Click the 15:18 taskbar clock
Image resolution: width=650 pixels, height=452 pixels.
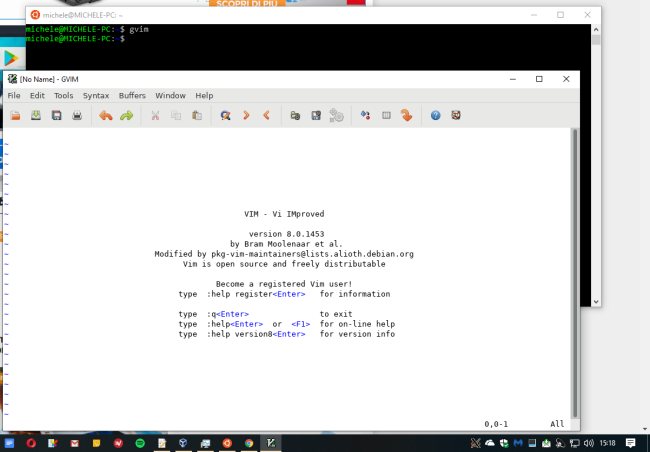607,443
